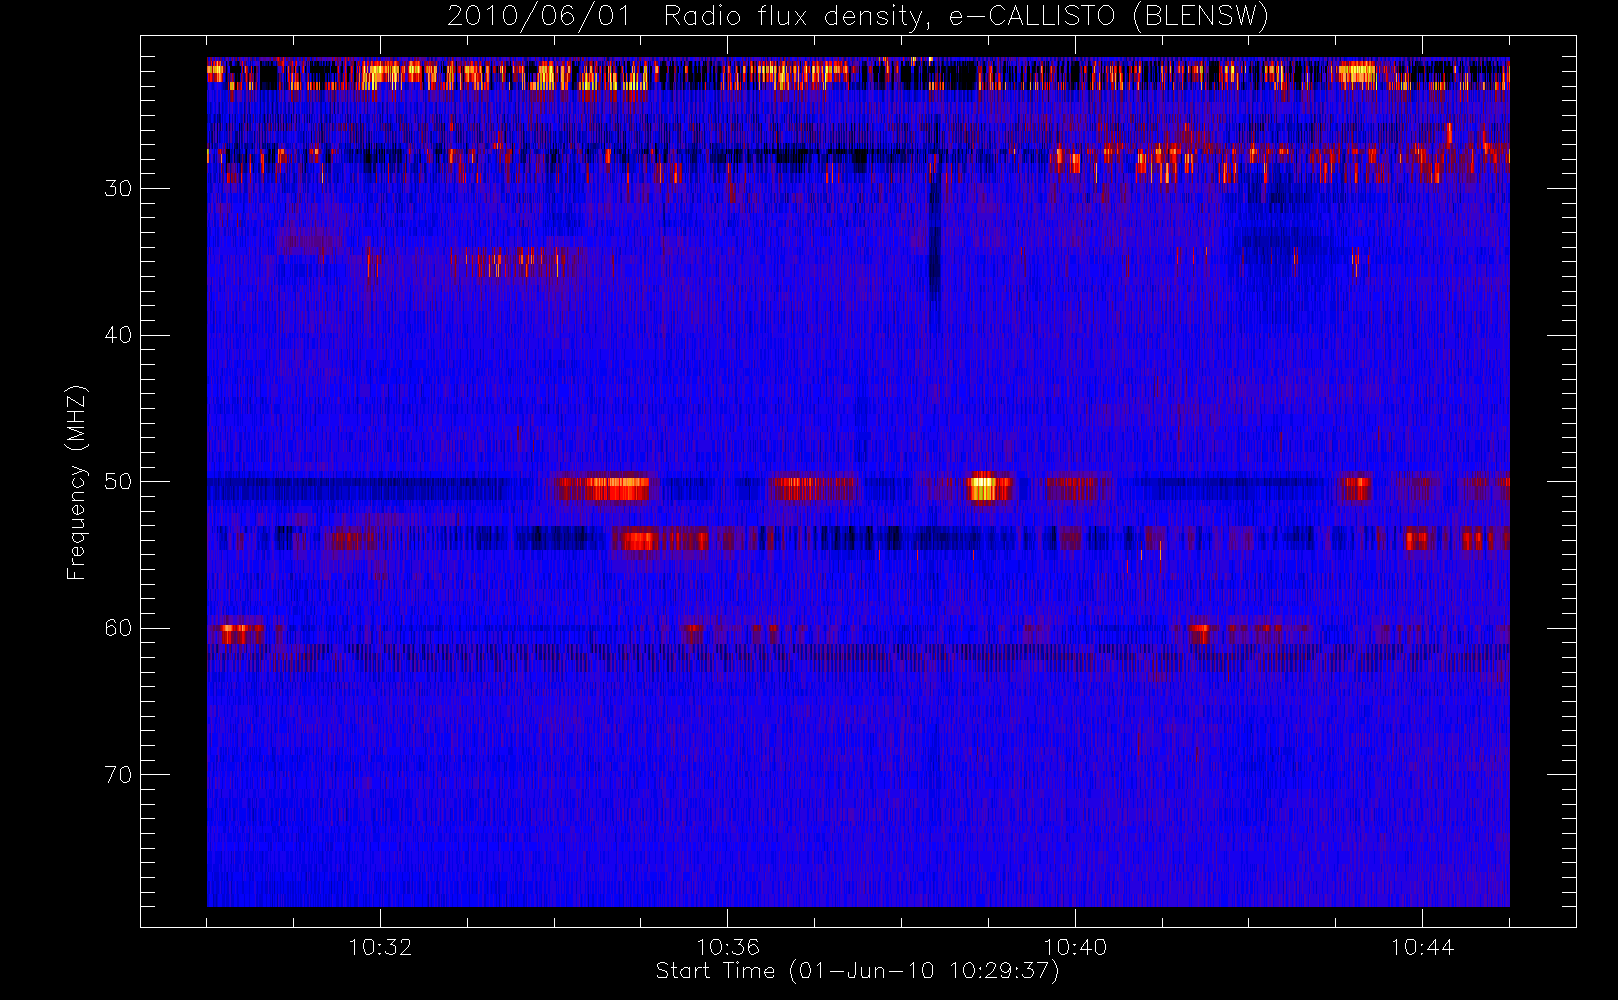This screenshot has width=1618, height=1000.
Task: Click the 'Frequency (MHZ)' axis label
Action: click(76, 482)
